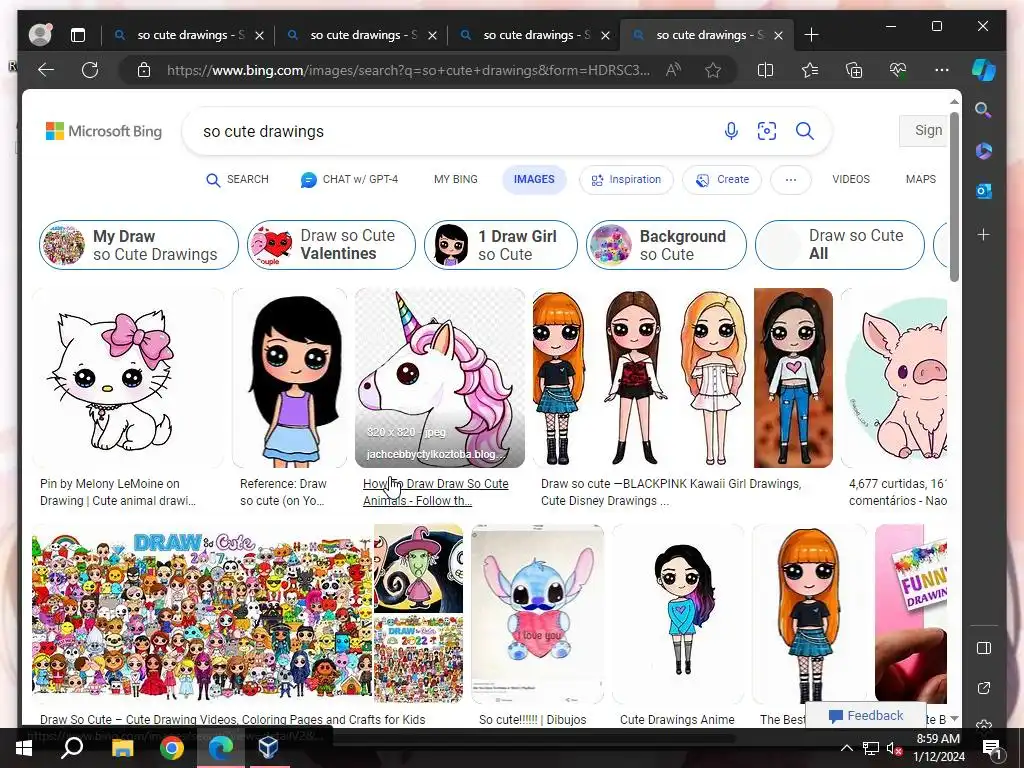Expand the more options ellipsis pill

click(791, 180)
